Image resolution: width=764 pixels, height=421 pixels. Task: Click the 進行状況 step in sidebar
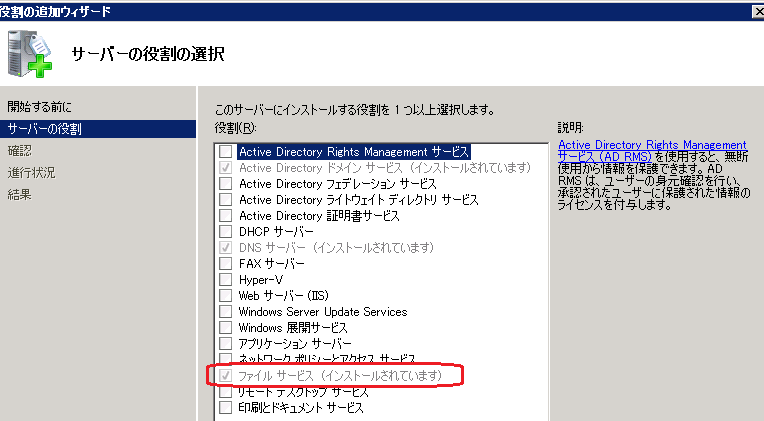32,173
